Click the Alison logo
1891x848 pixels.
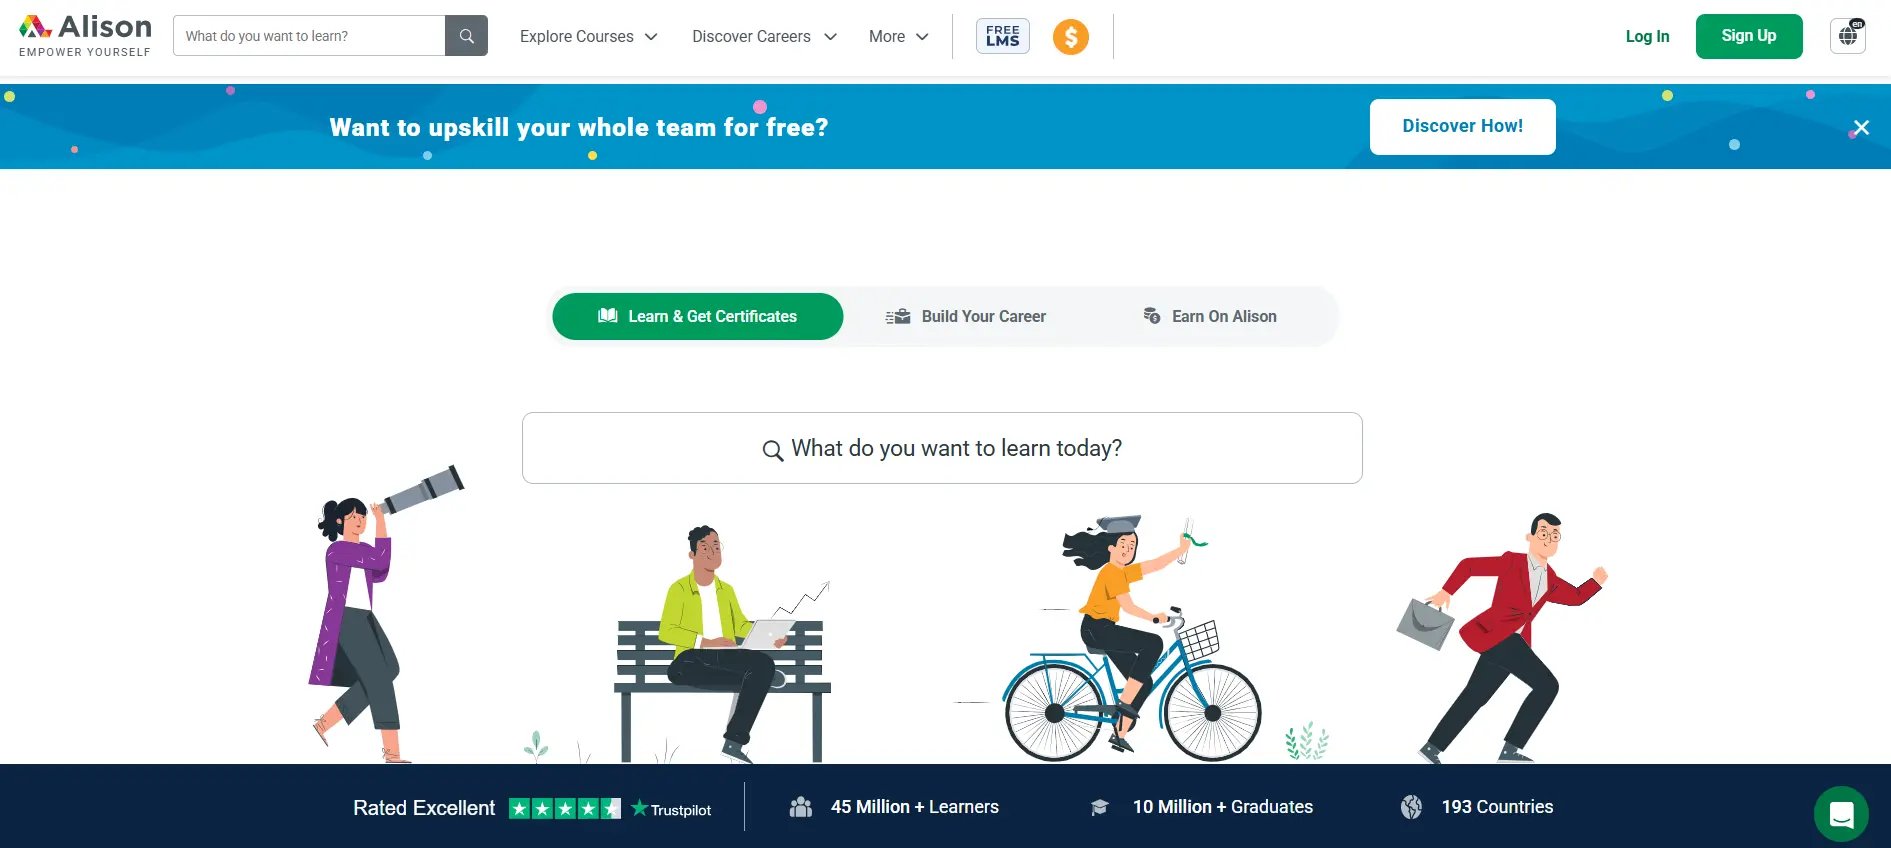pos(85,36)
